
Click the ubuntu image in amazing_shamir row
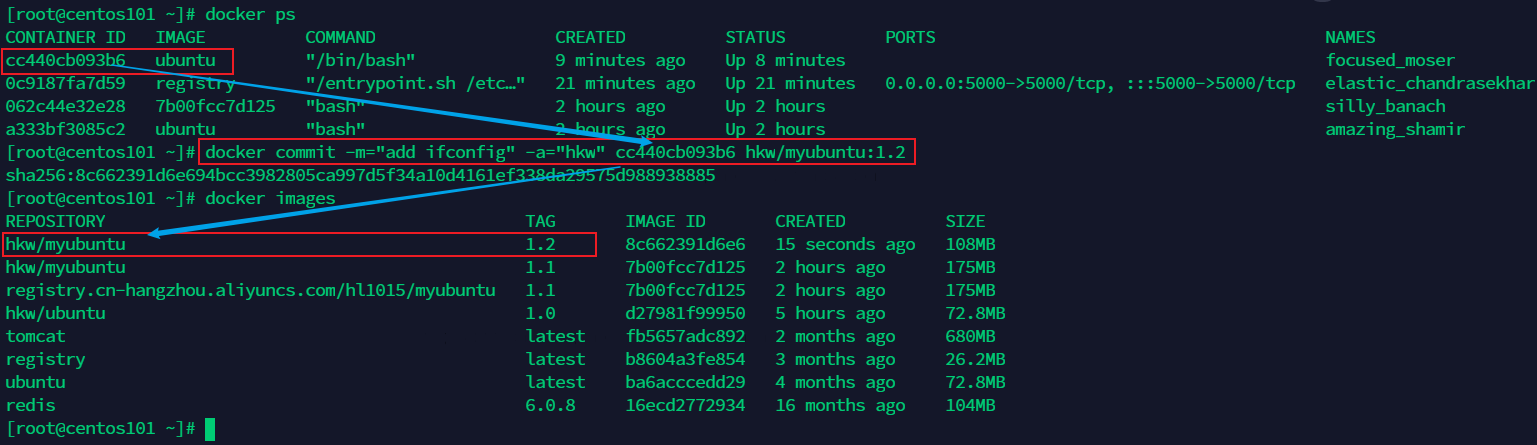(x=185, y=129)
